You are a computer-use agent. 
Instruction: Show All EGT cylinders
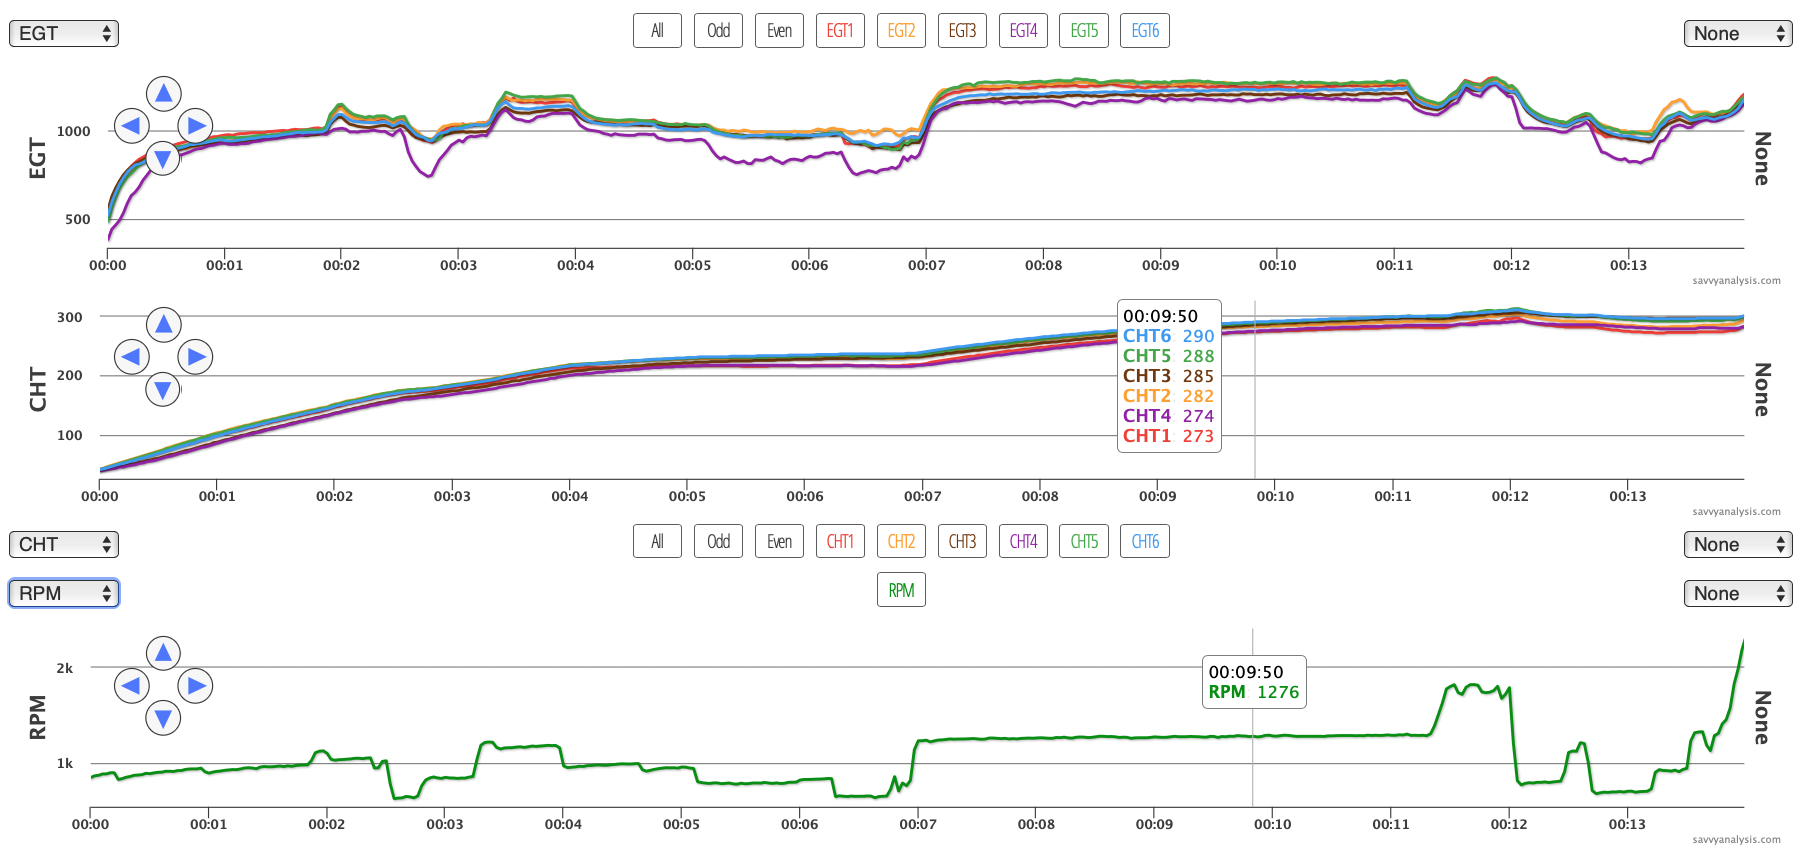657,31
